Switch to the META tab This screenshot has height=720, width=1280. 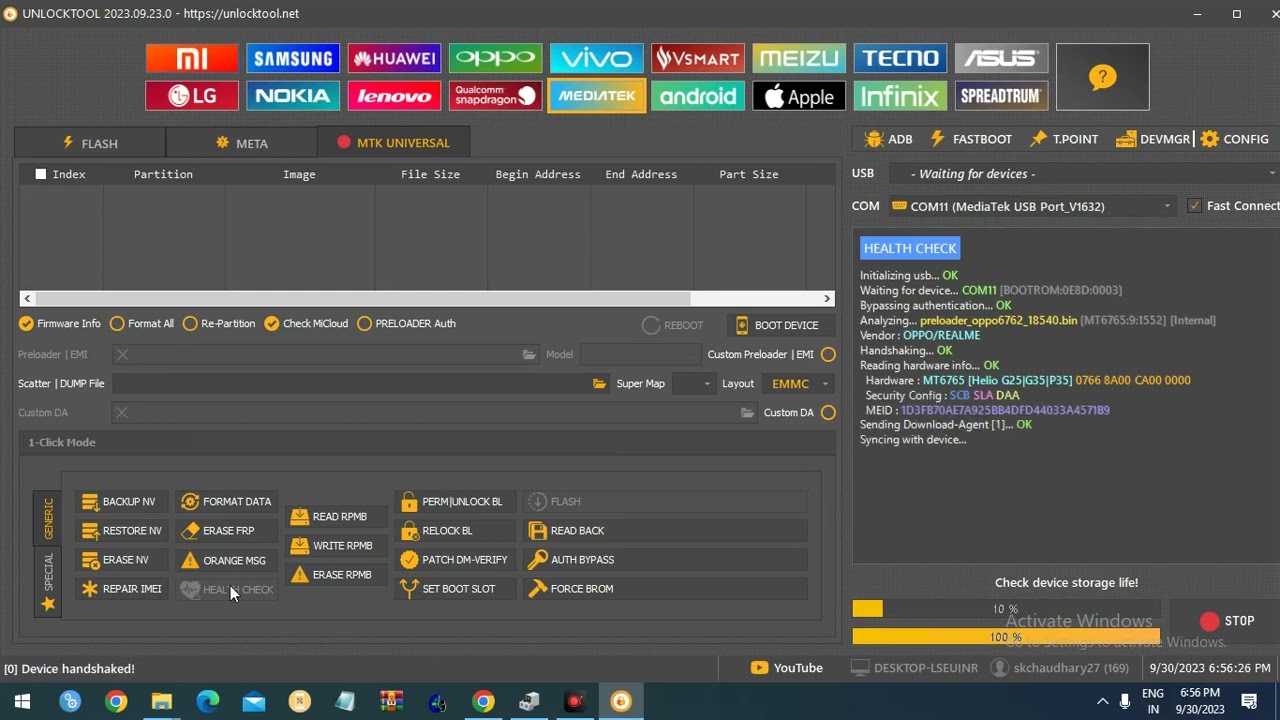tap(241, 143)
